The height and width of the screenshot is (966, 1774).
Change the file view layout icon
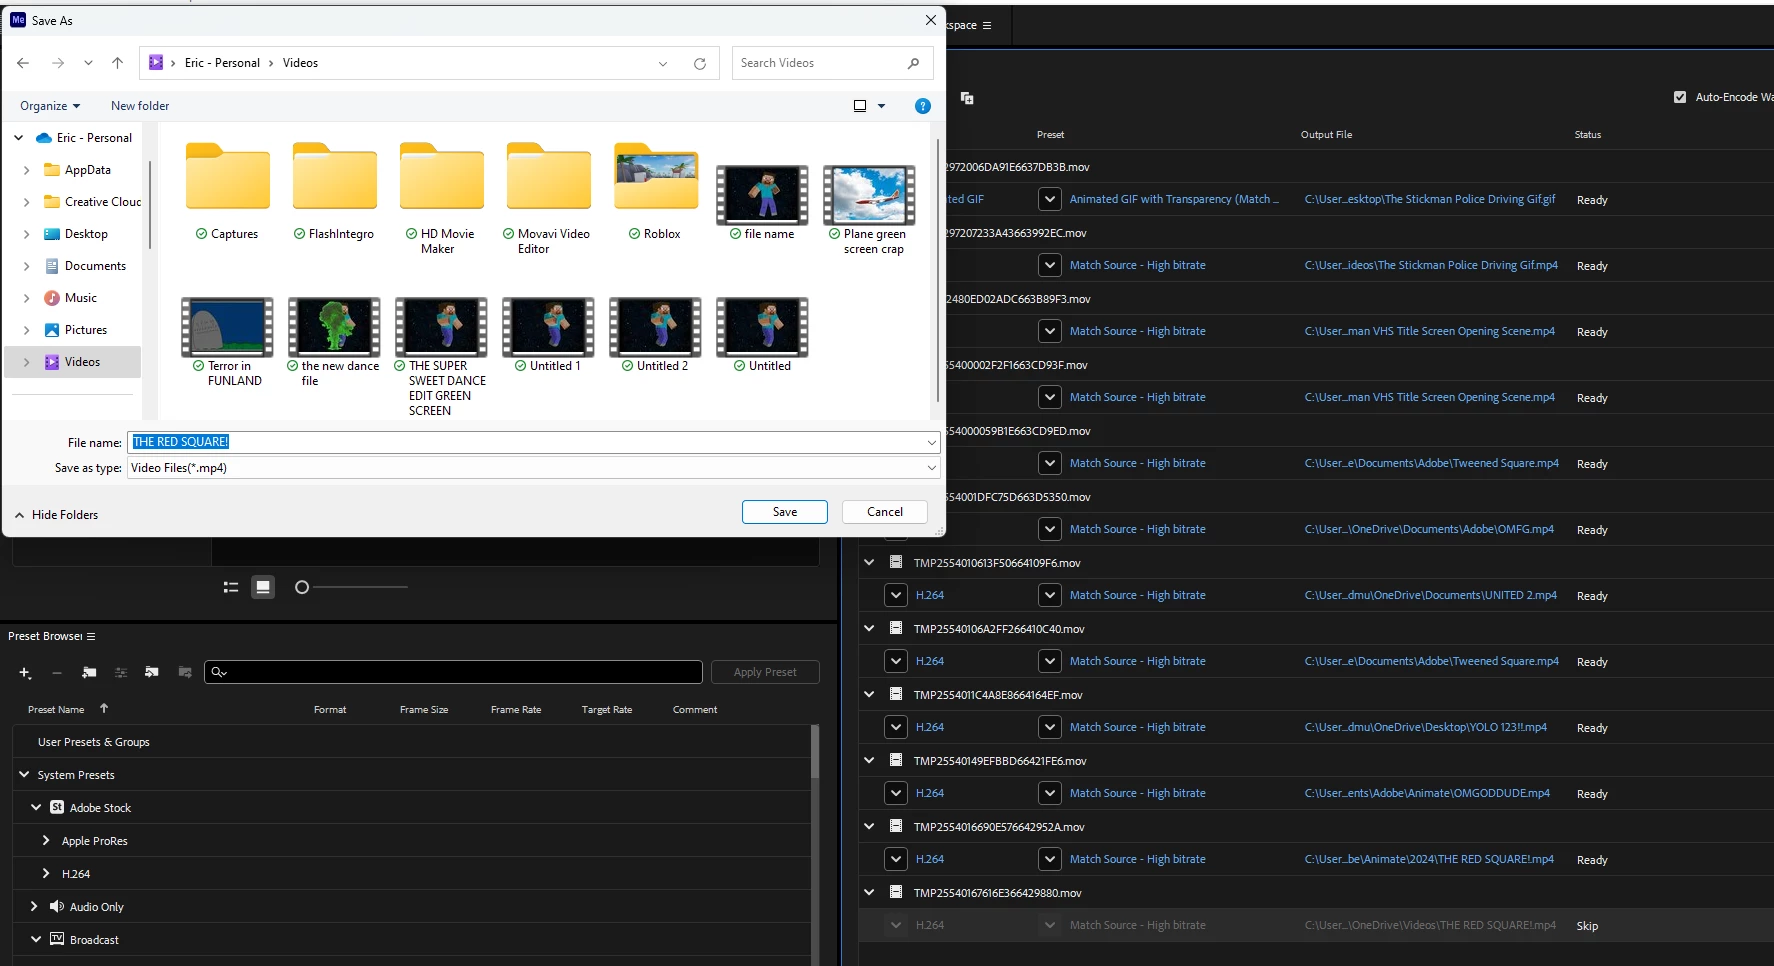[x=860, y=106]
